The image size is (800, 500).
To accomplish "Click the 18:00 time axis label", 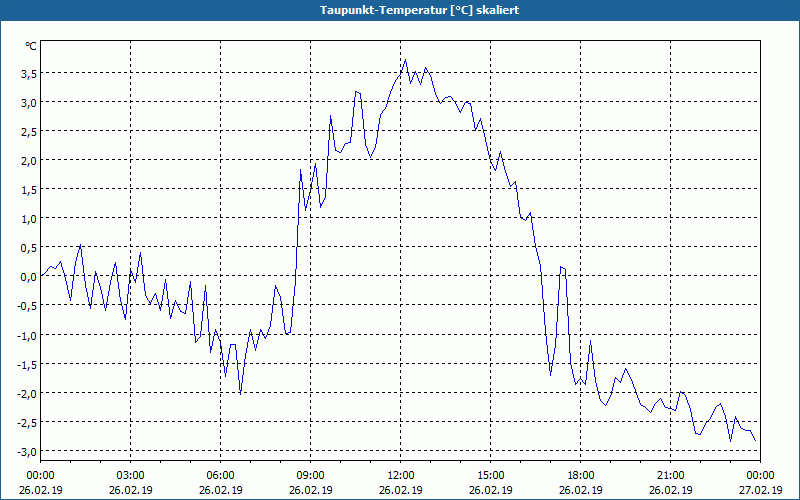I will click(581, 476).
